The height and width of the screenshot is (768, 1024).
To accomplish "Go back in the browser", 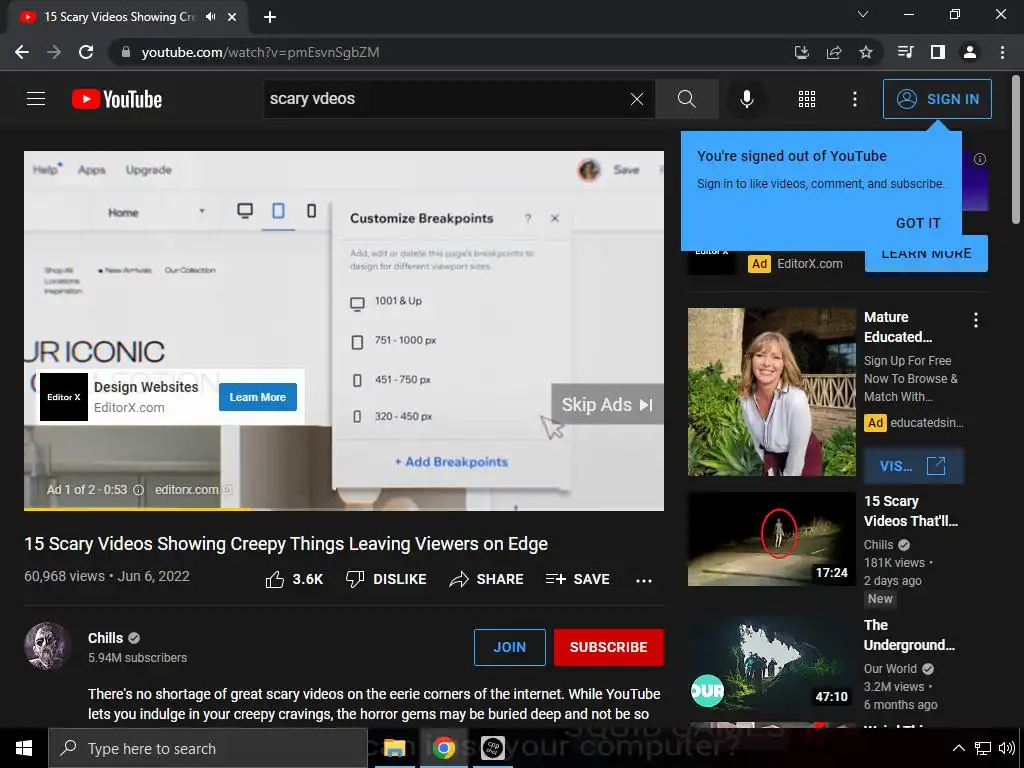I will tap(22, 52).
